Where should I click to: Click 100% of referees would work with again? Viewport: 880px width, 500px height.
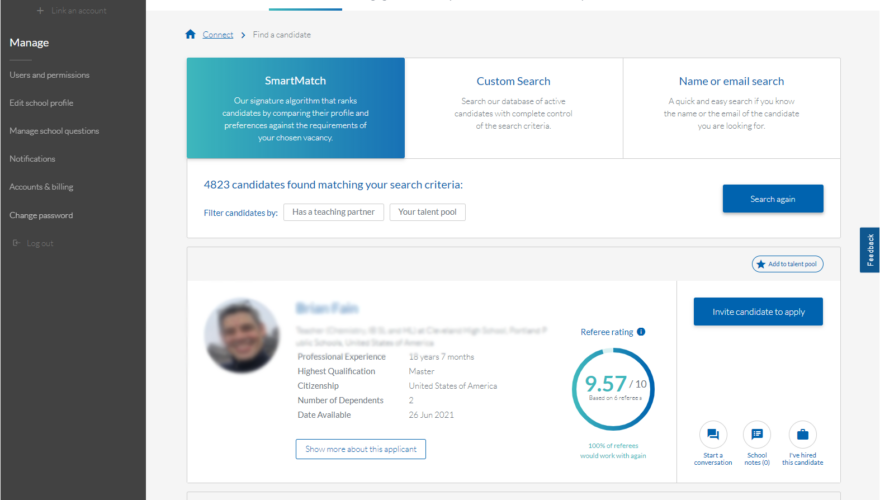[613, 451]
